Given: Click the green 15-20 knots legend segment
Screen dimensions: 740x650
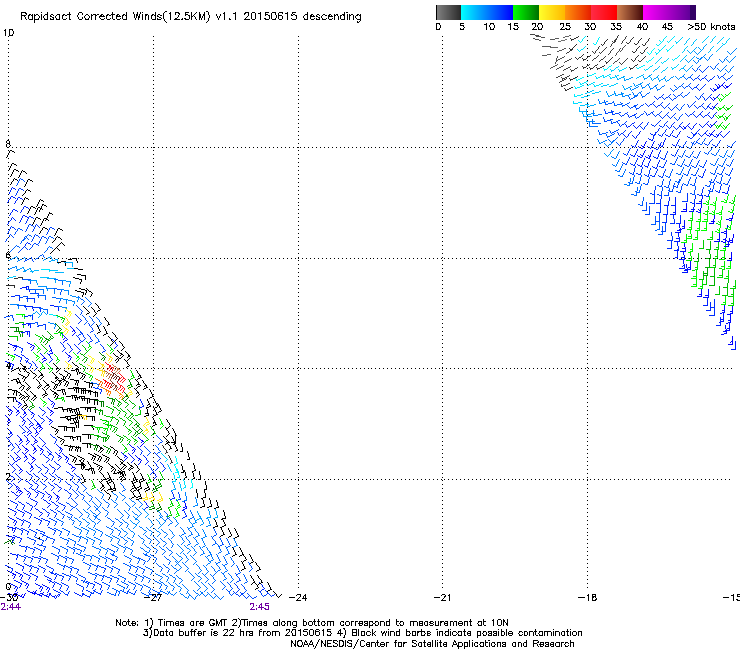Looking at the screenshot, I should coord(526,12).
